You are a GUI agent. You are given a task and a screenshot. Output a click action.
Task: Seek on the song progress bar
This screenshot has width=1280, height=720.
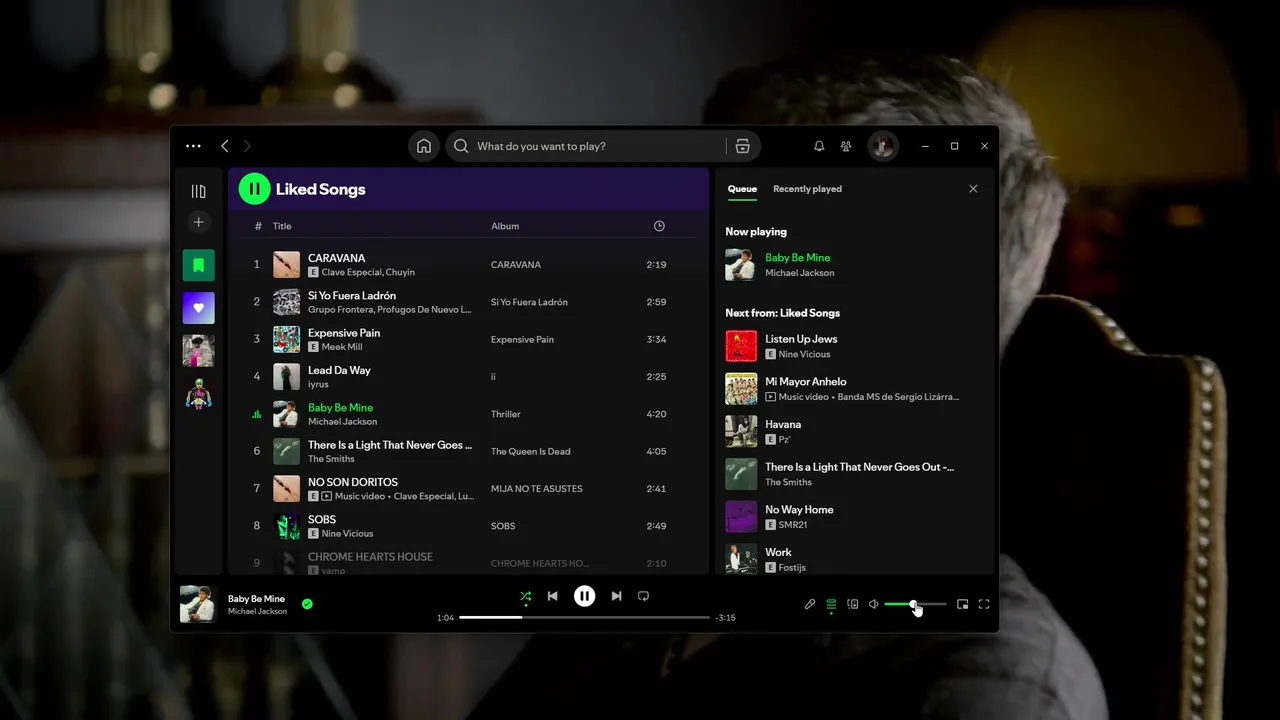pyautogui.click(x=584, y=617)
